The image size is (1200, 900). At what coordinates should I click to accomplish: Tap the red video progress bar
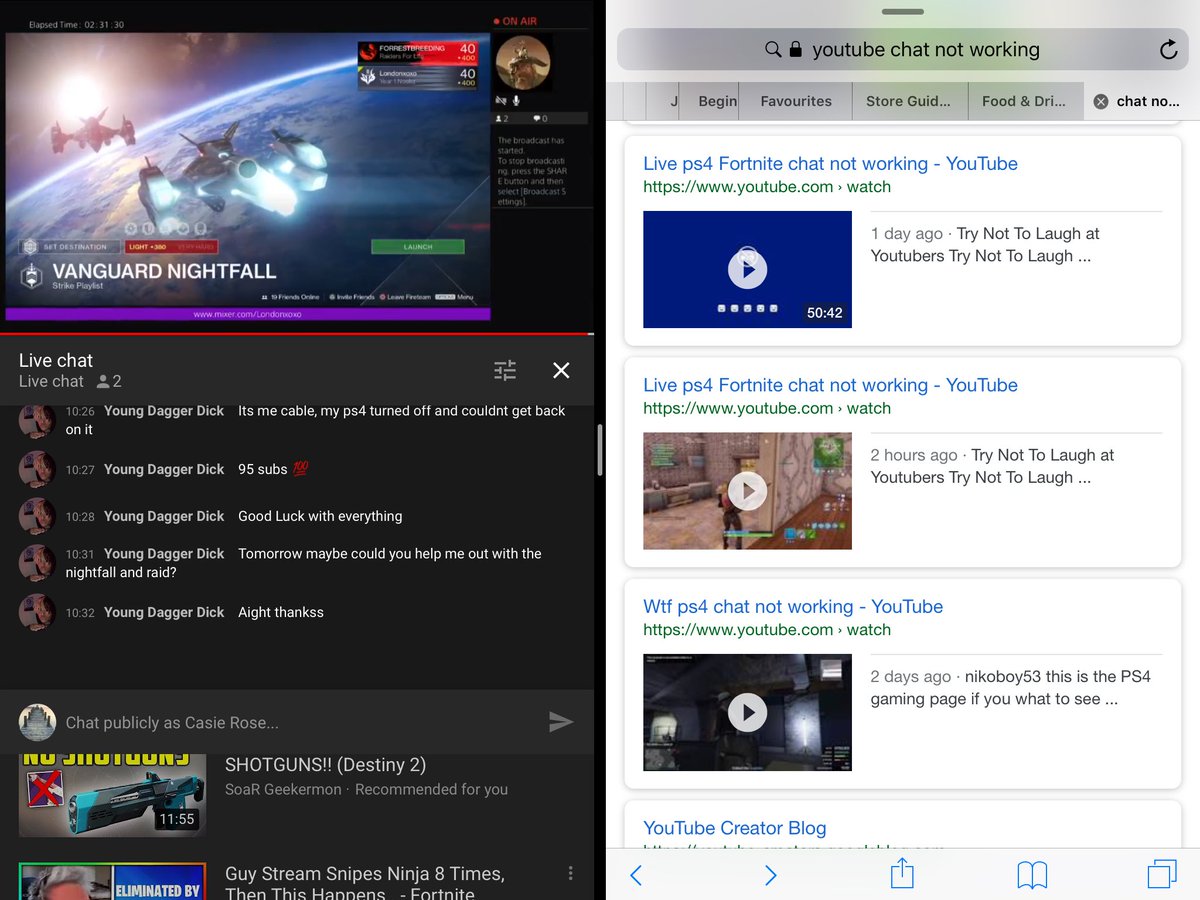(297, 334)
